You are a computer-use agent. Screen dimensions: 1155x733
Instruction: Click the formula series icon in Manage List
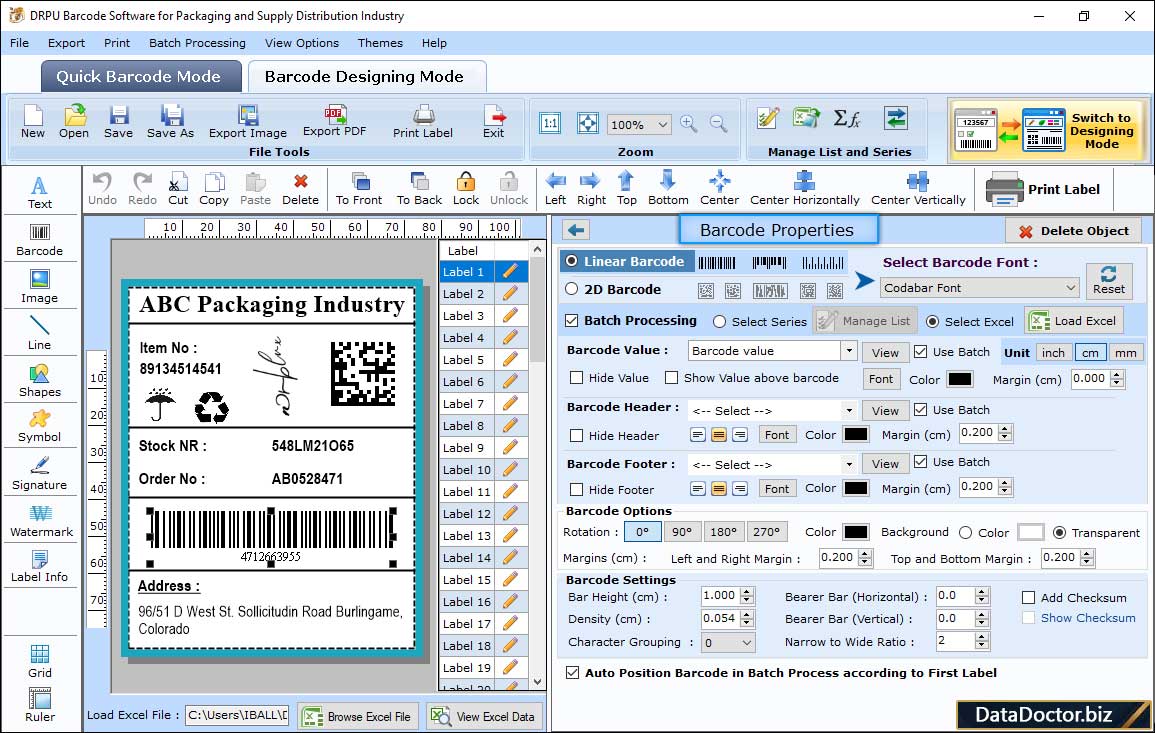coord(846,118)
